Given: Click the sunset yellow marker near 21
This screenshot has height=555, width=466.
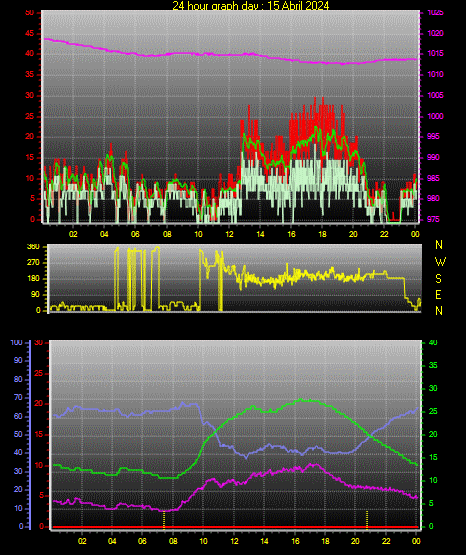Looking at the screenshot, I should coord(367,520).
